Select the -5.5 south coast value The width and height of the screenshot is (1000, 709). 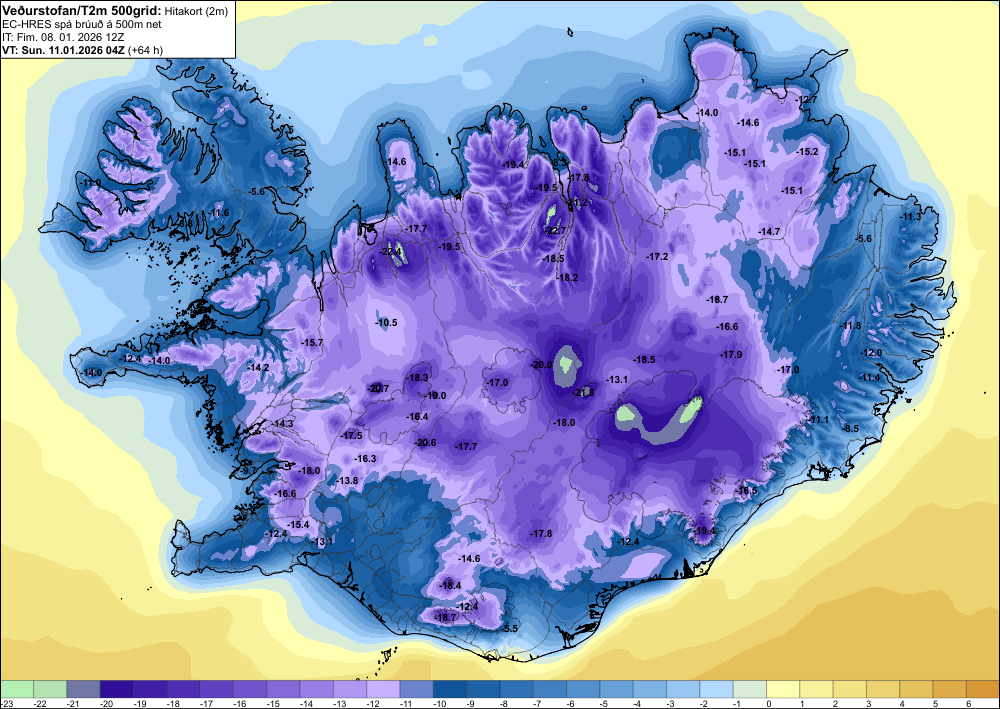pos(509,628)
